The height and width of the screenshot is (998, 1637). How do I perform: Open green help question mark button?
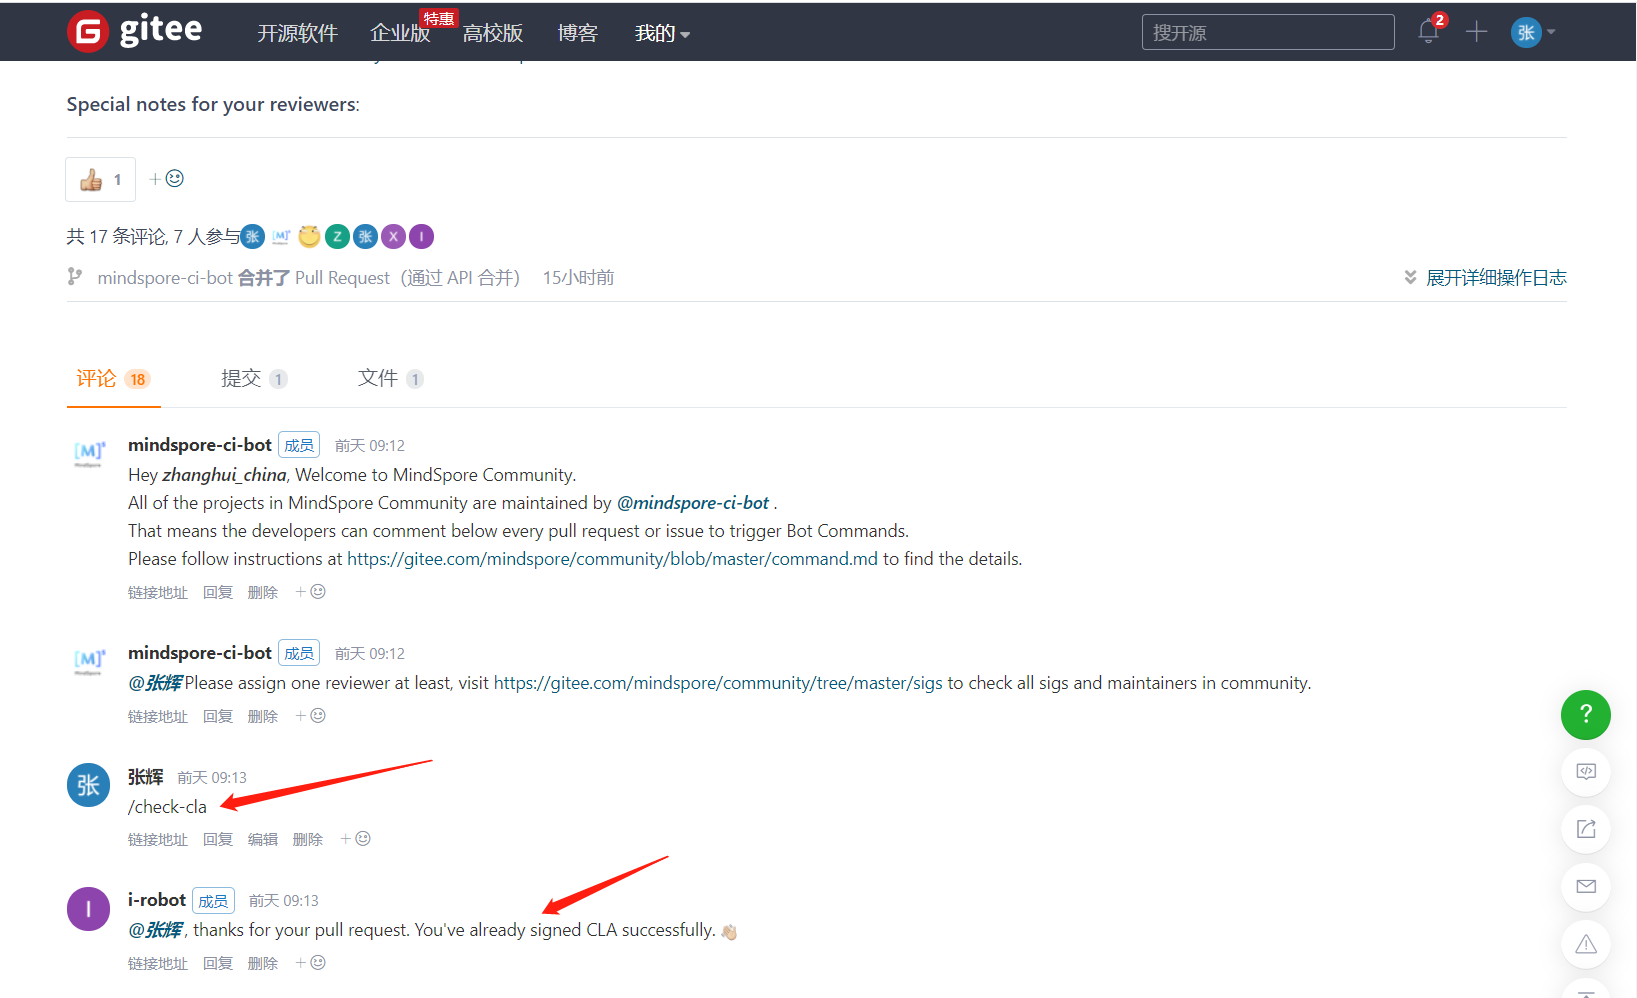pos(1586,715)
